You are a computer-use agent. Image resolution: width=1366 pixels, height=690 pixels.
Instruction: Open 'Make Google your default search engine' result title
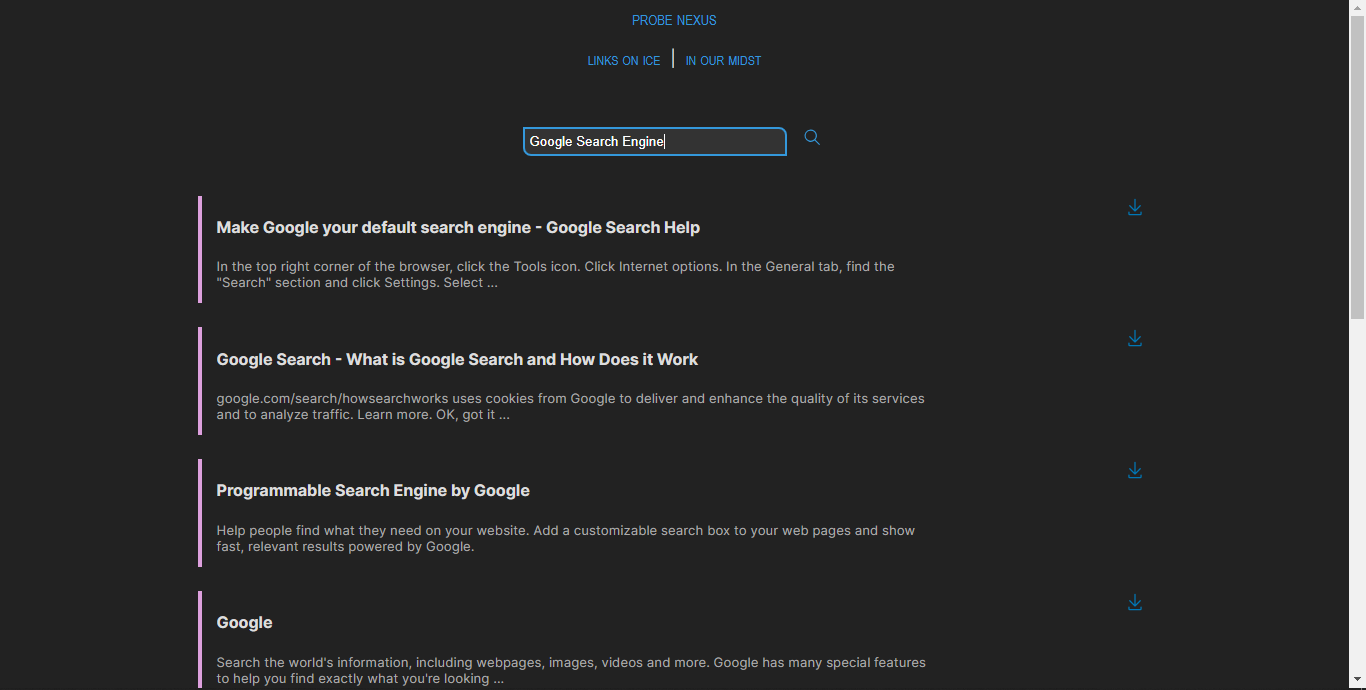pyautogui.click(x=458, y=228)
